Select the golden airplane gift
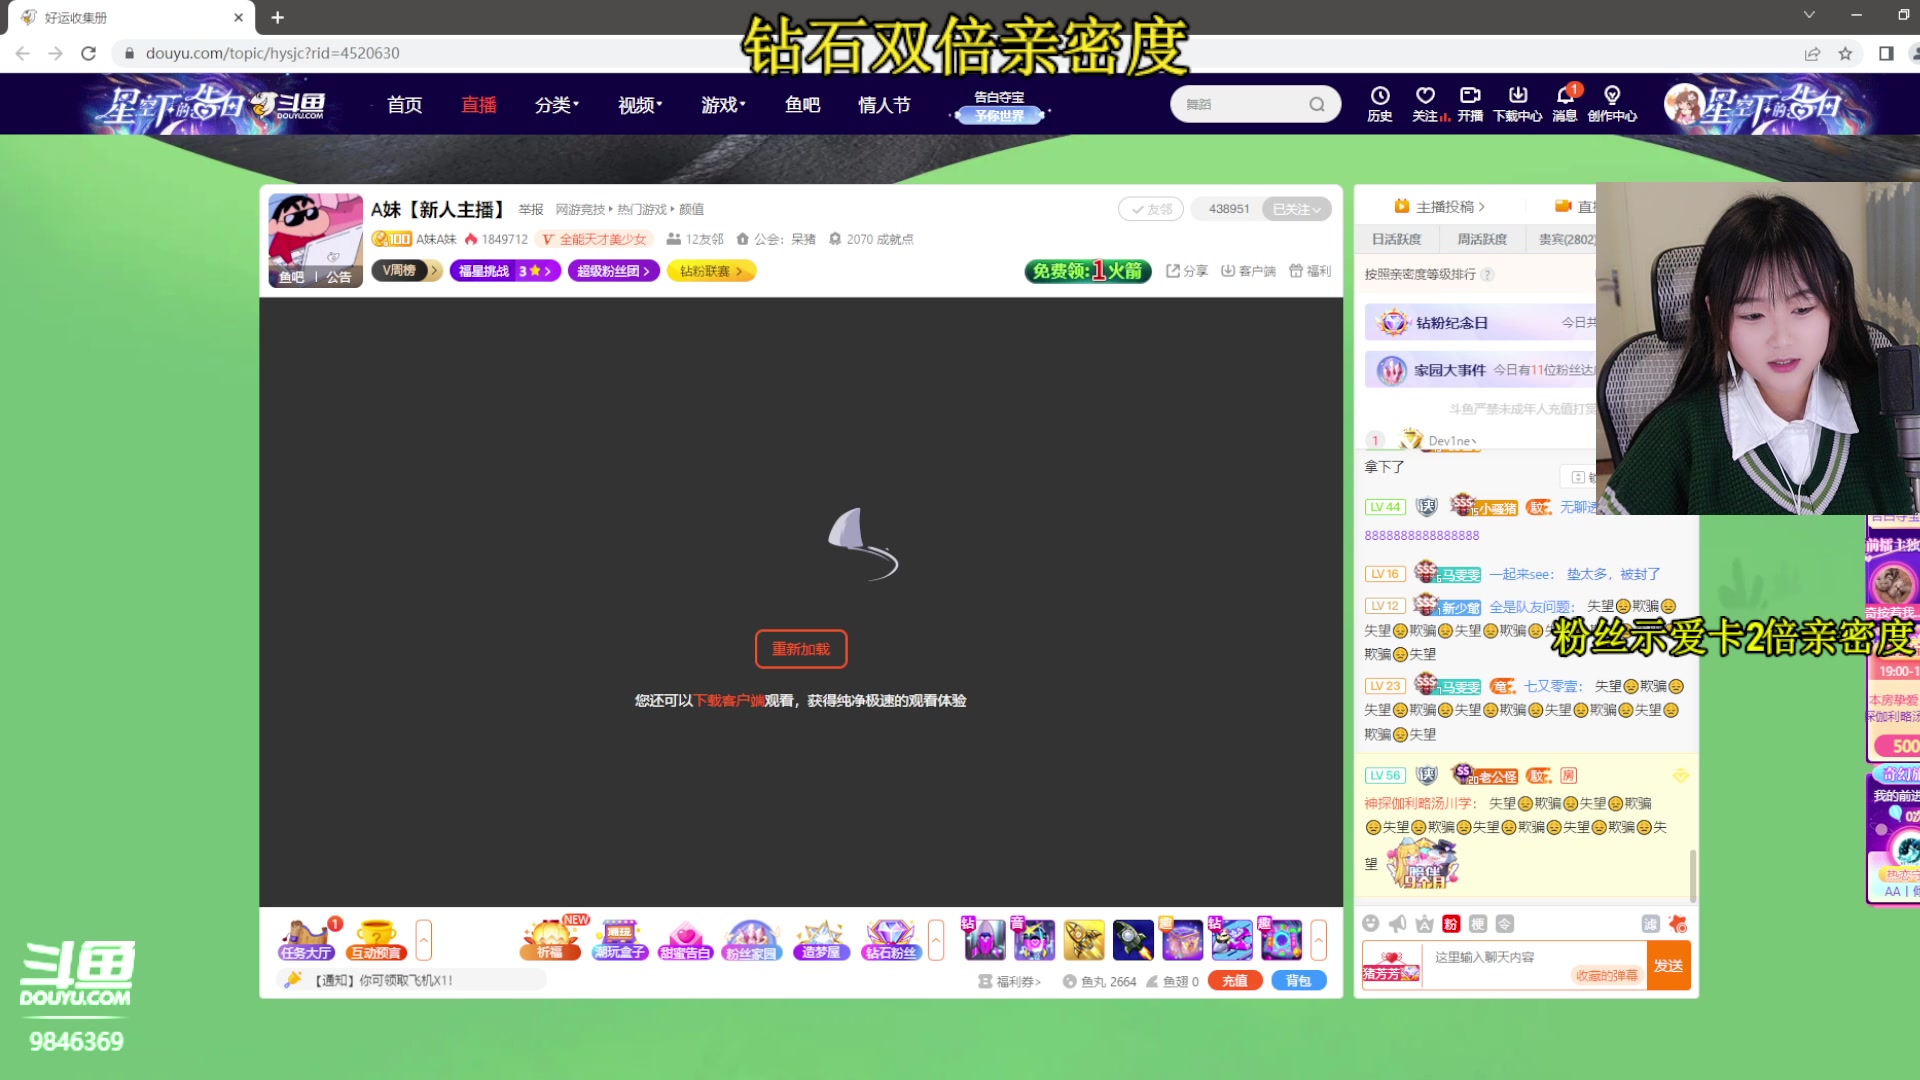This screenshot has width=1920, height=1080. [x=1084, y=940]
